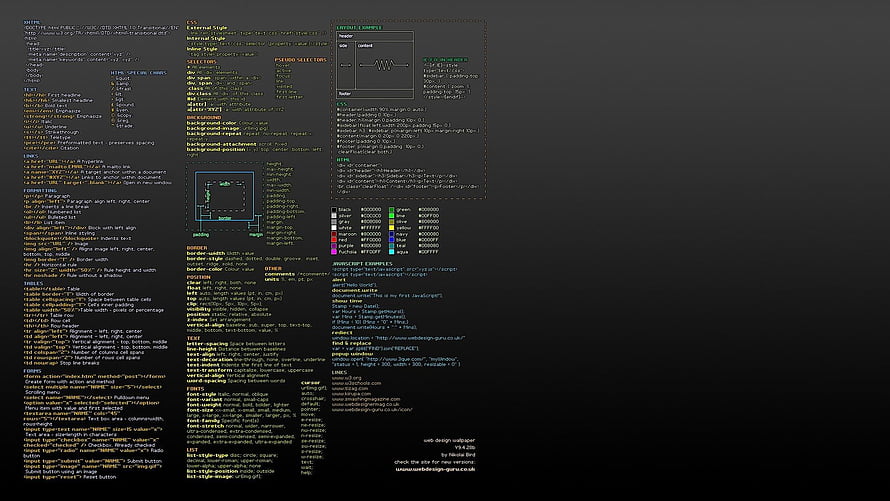Click the alert JavaScript label
The image size is (890, 501).
tap(339, 280)
